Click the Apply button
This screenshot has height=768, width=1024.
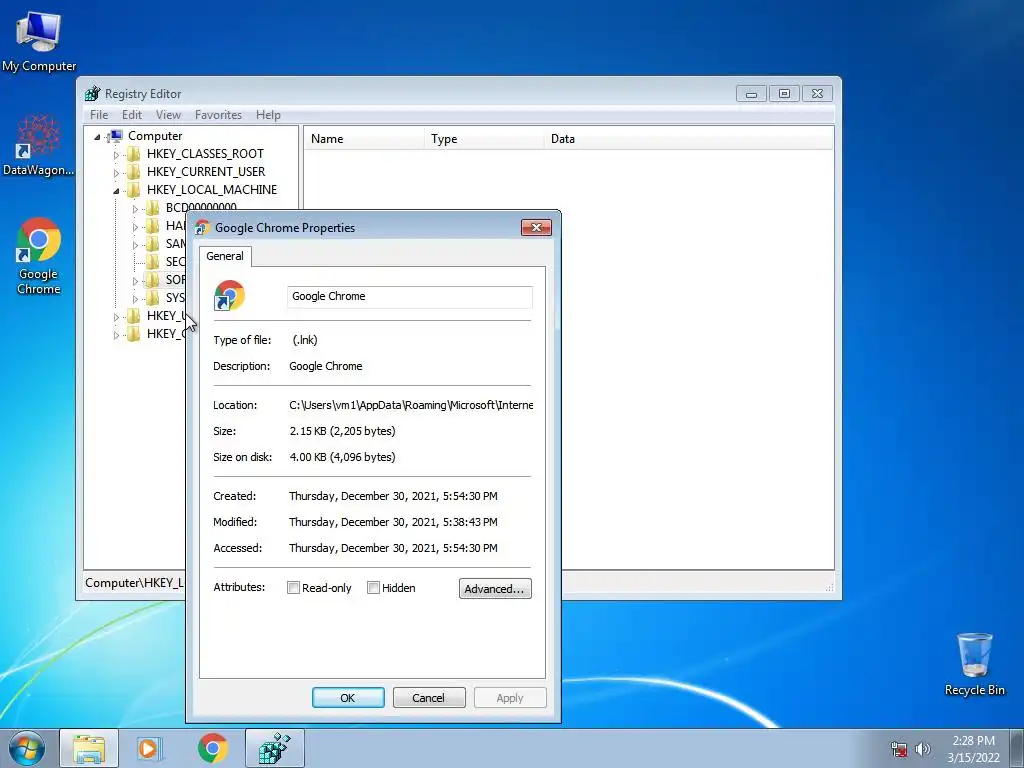point(510,697)
